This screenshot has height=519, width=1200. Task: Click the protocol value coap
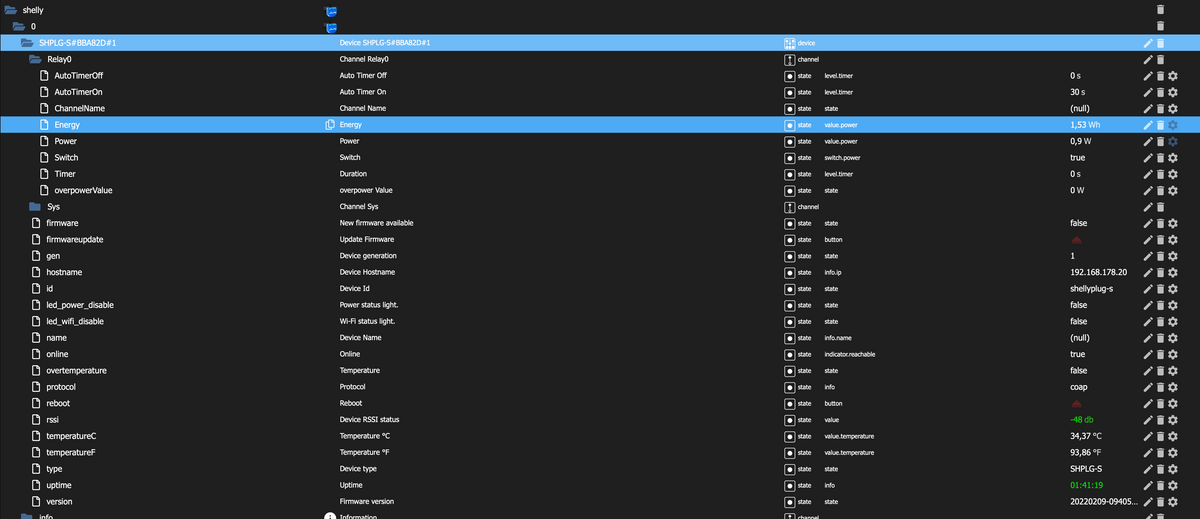pos(1079,387)
